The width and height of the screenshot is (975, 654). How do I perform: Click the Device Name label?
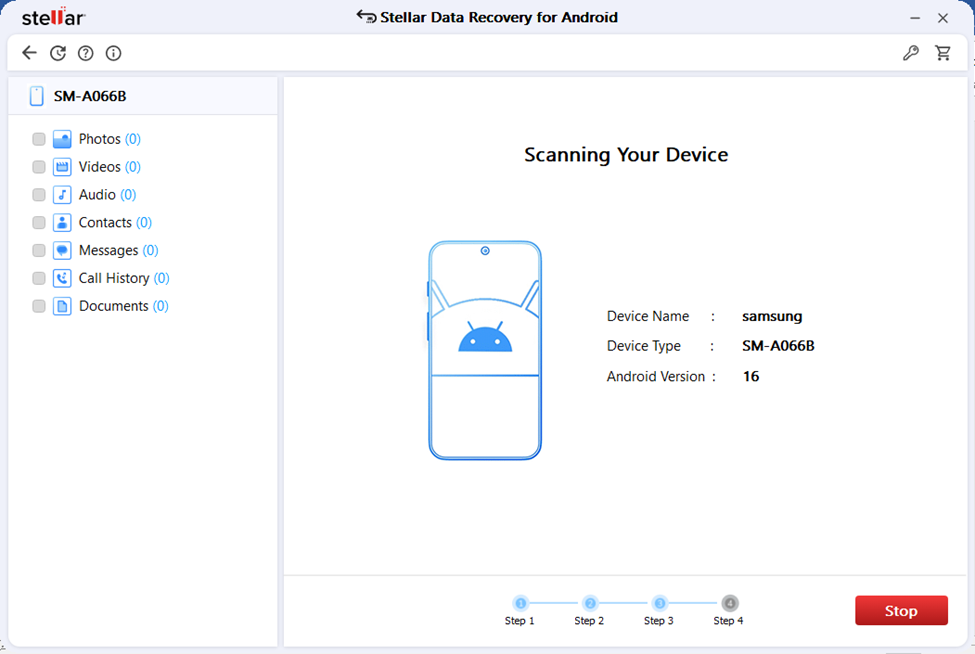click(647, 316)
